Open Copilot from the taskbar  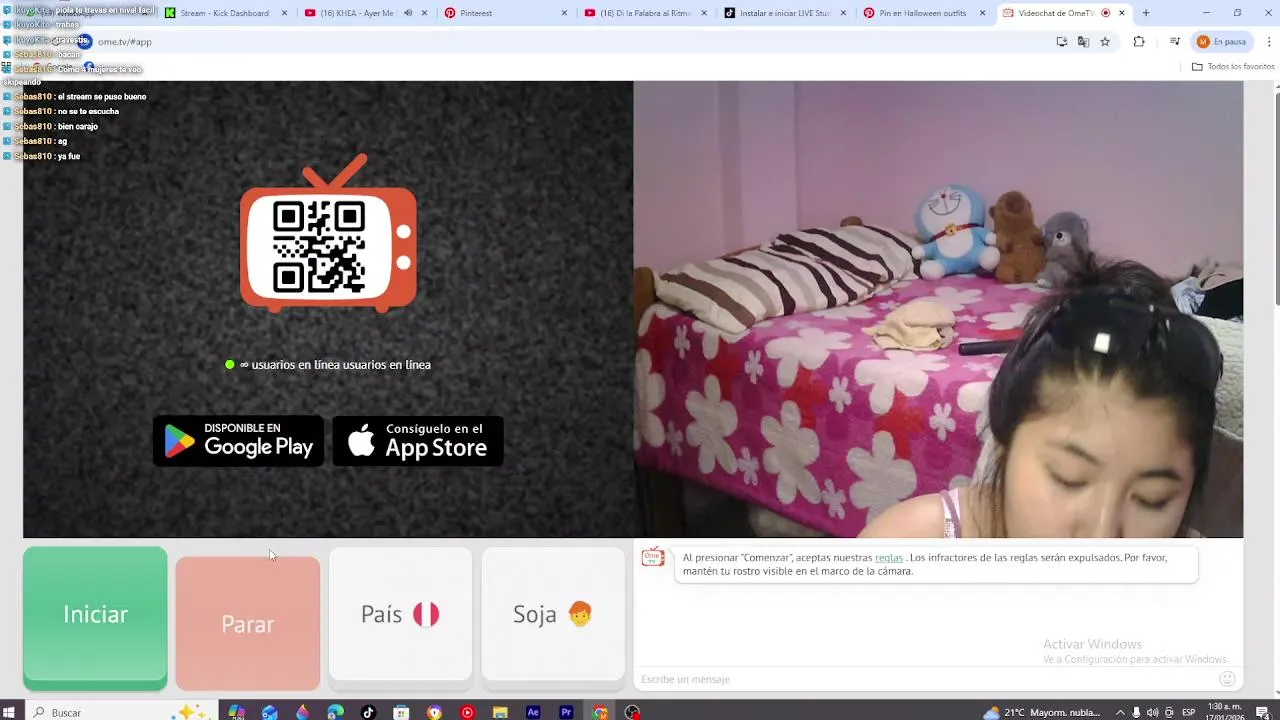[x=237, y=712]
